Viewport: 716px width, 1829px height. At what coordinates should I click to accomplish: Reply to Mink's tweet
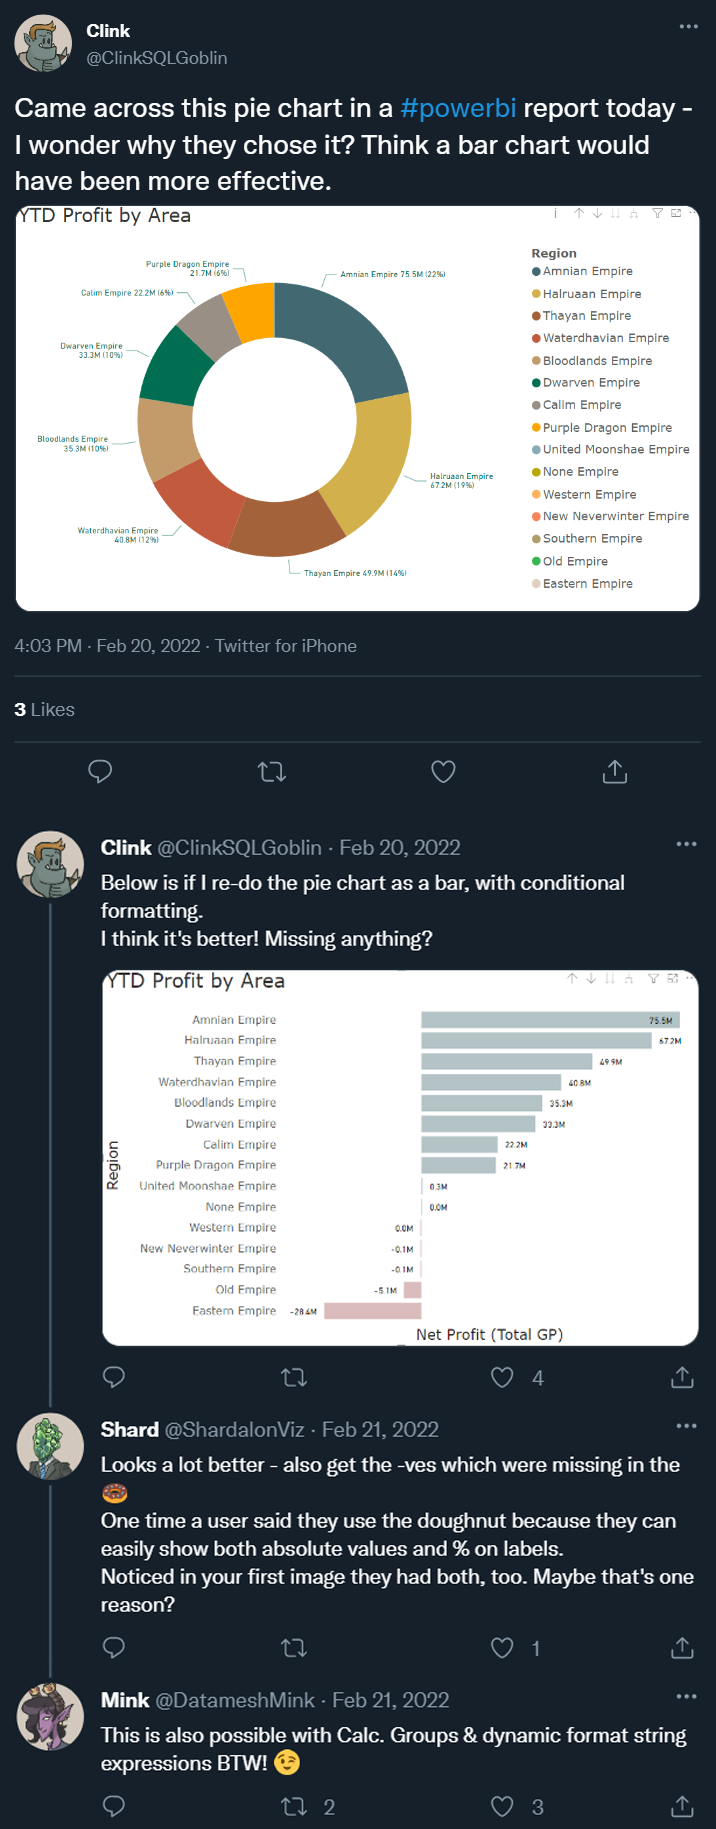(x=114, y=1806)
